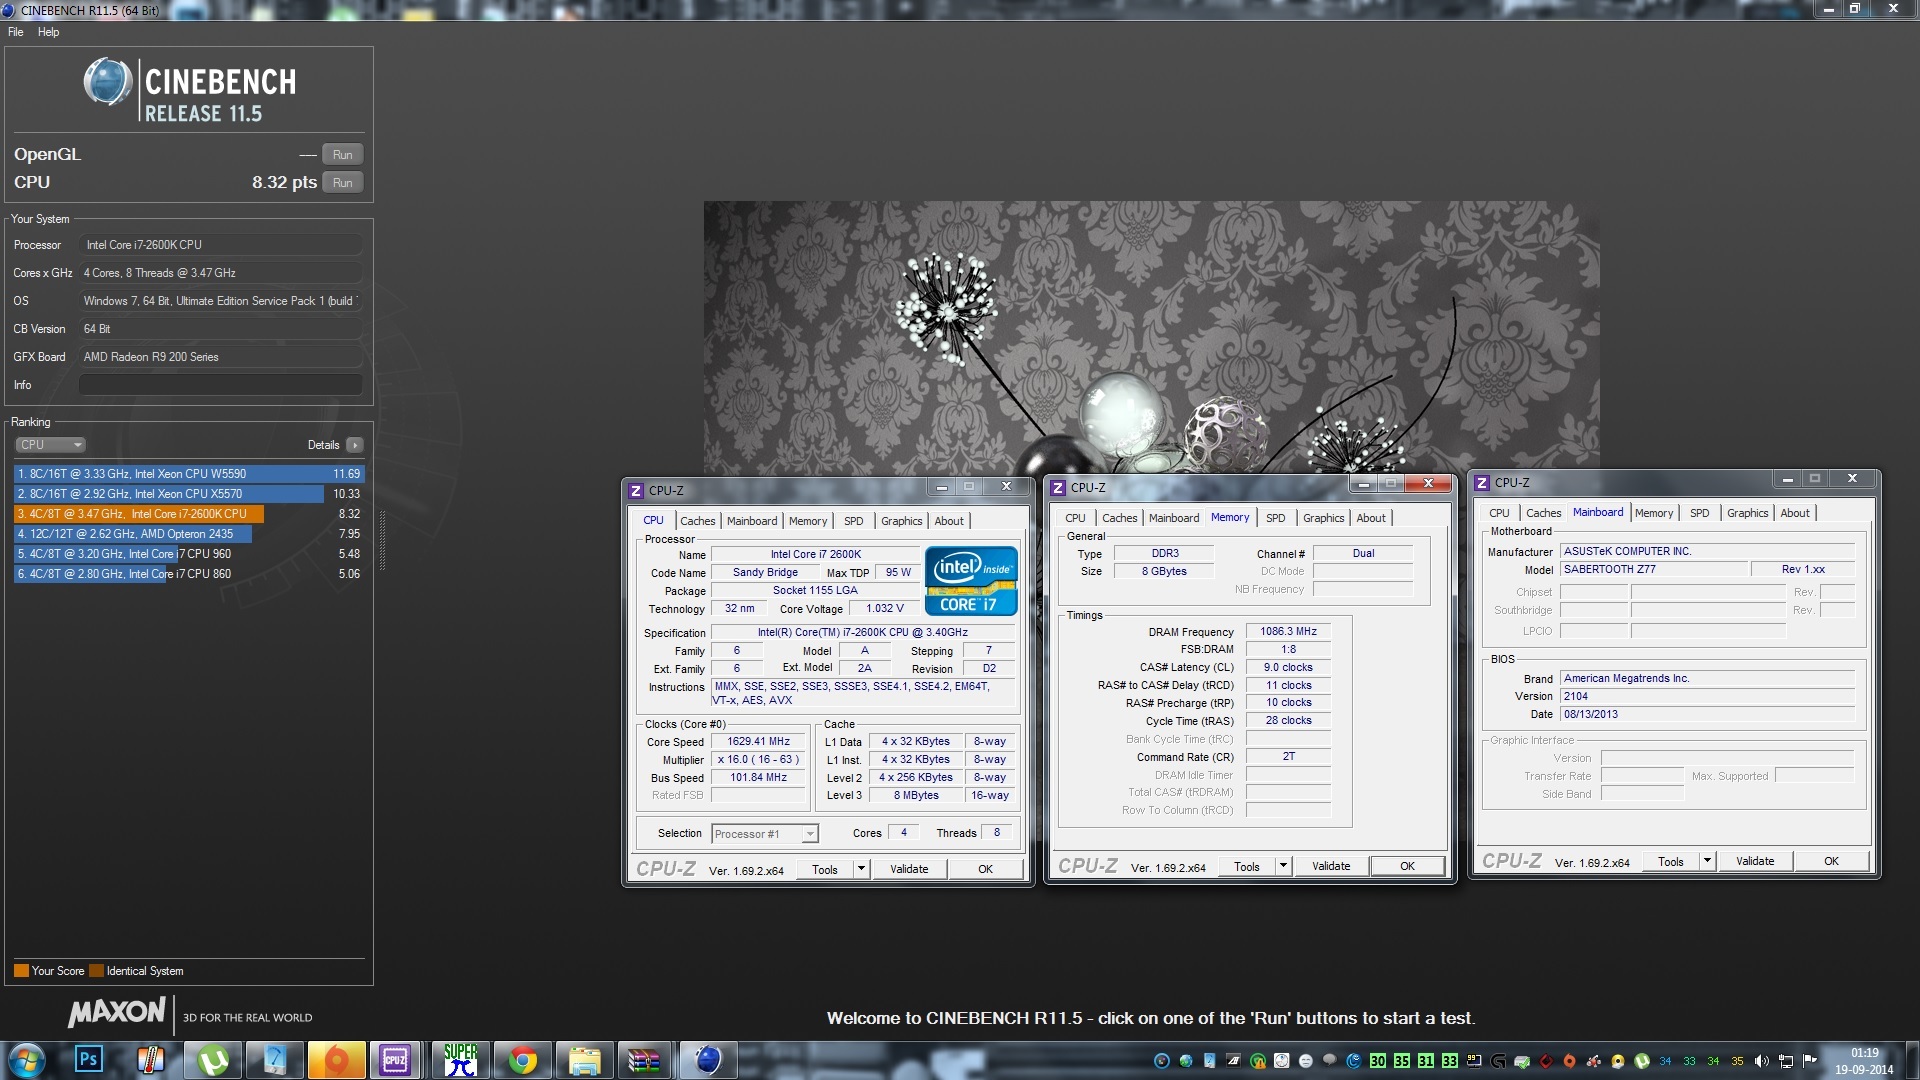Click the Identical System legend swatch
Screen dimensions: 1920x1080
click(96, 971)
